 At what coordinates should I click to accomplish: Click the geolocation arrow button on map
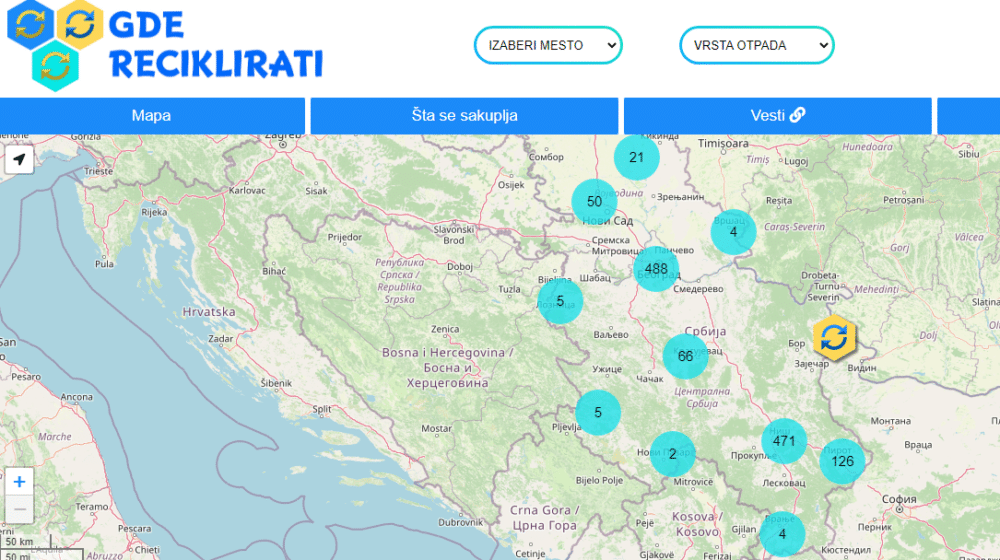19,159
